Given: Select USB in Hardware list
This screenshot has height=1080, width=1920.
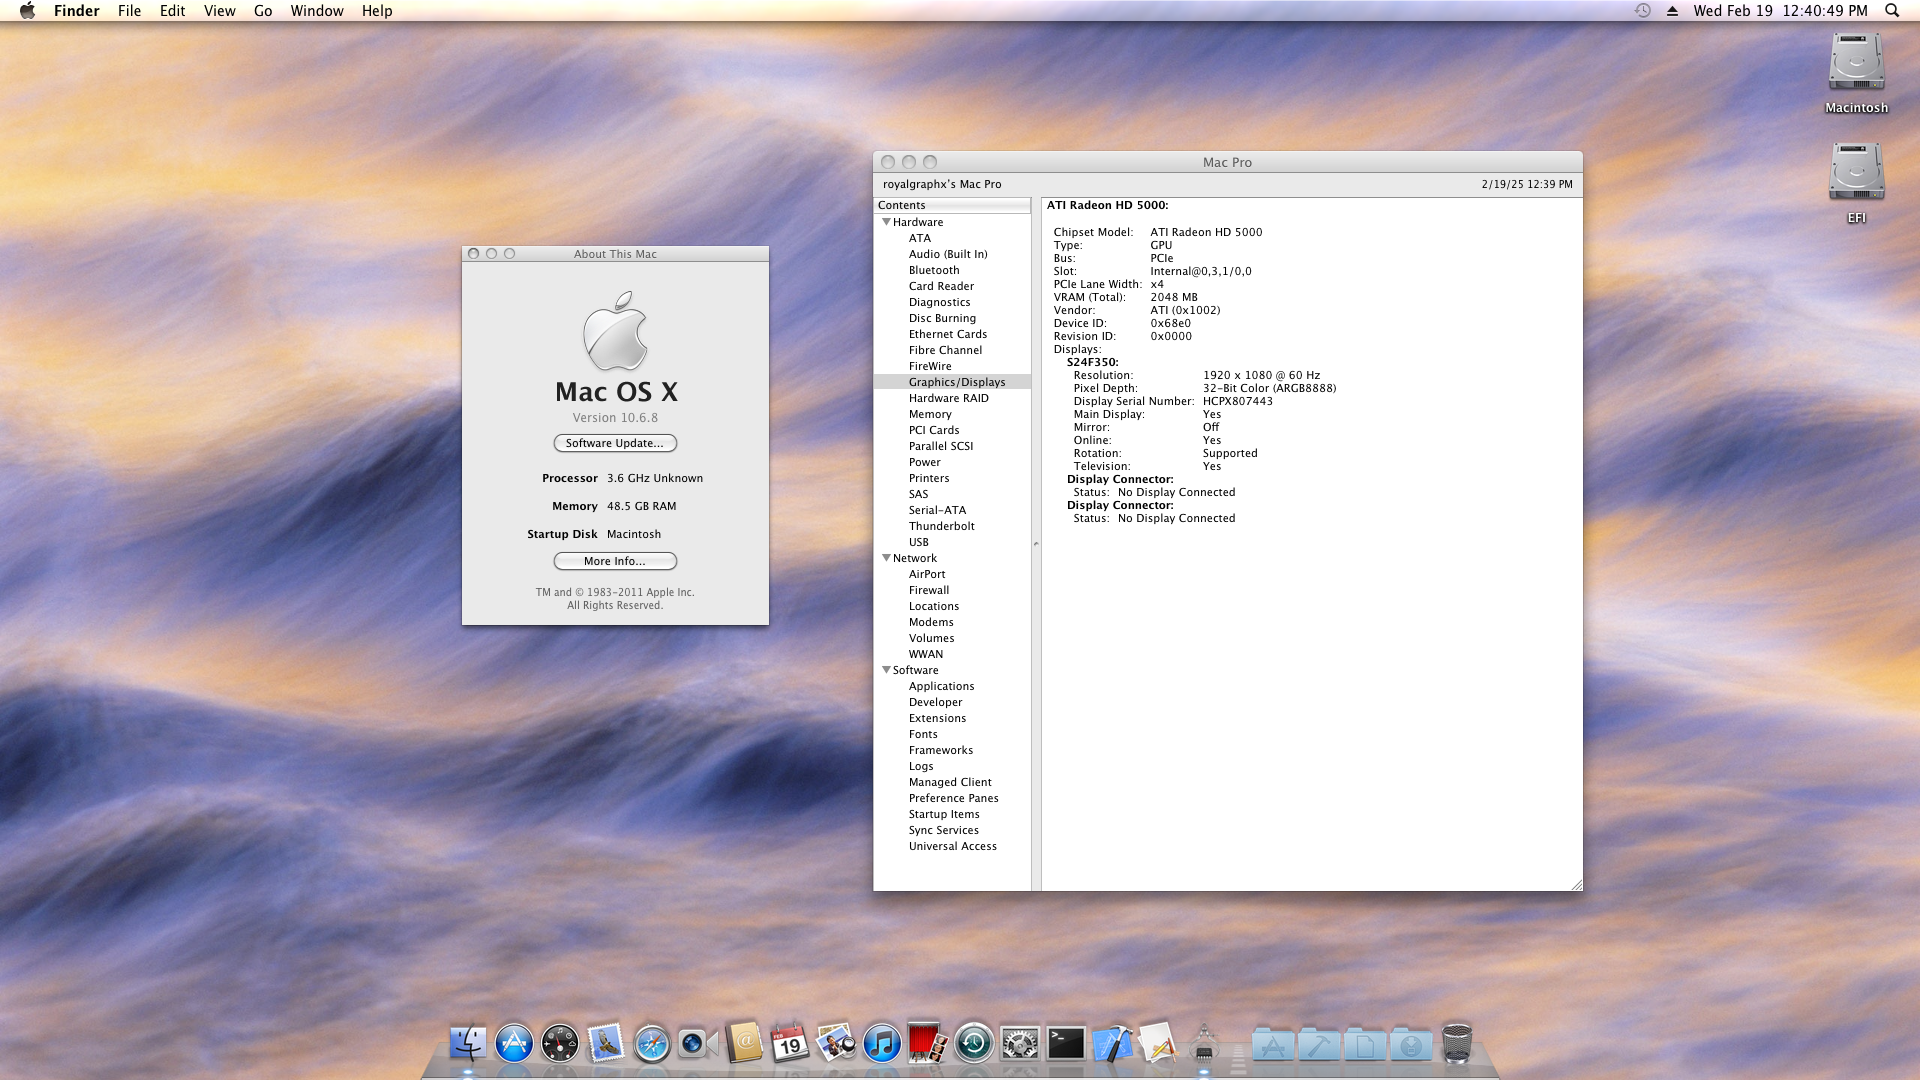Looking at the screenshot, I should point(952,542).
